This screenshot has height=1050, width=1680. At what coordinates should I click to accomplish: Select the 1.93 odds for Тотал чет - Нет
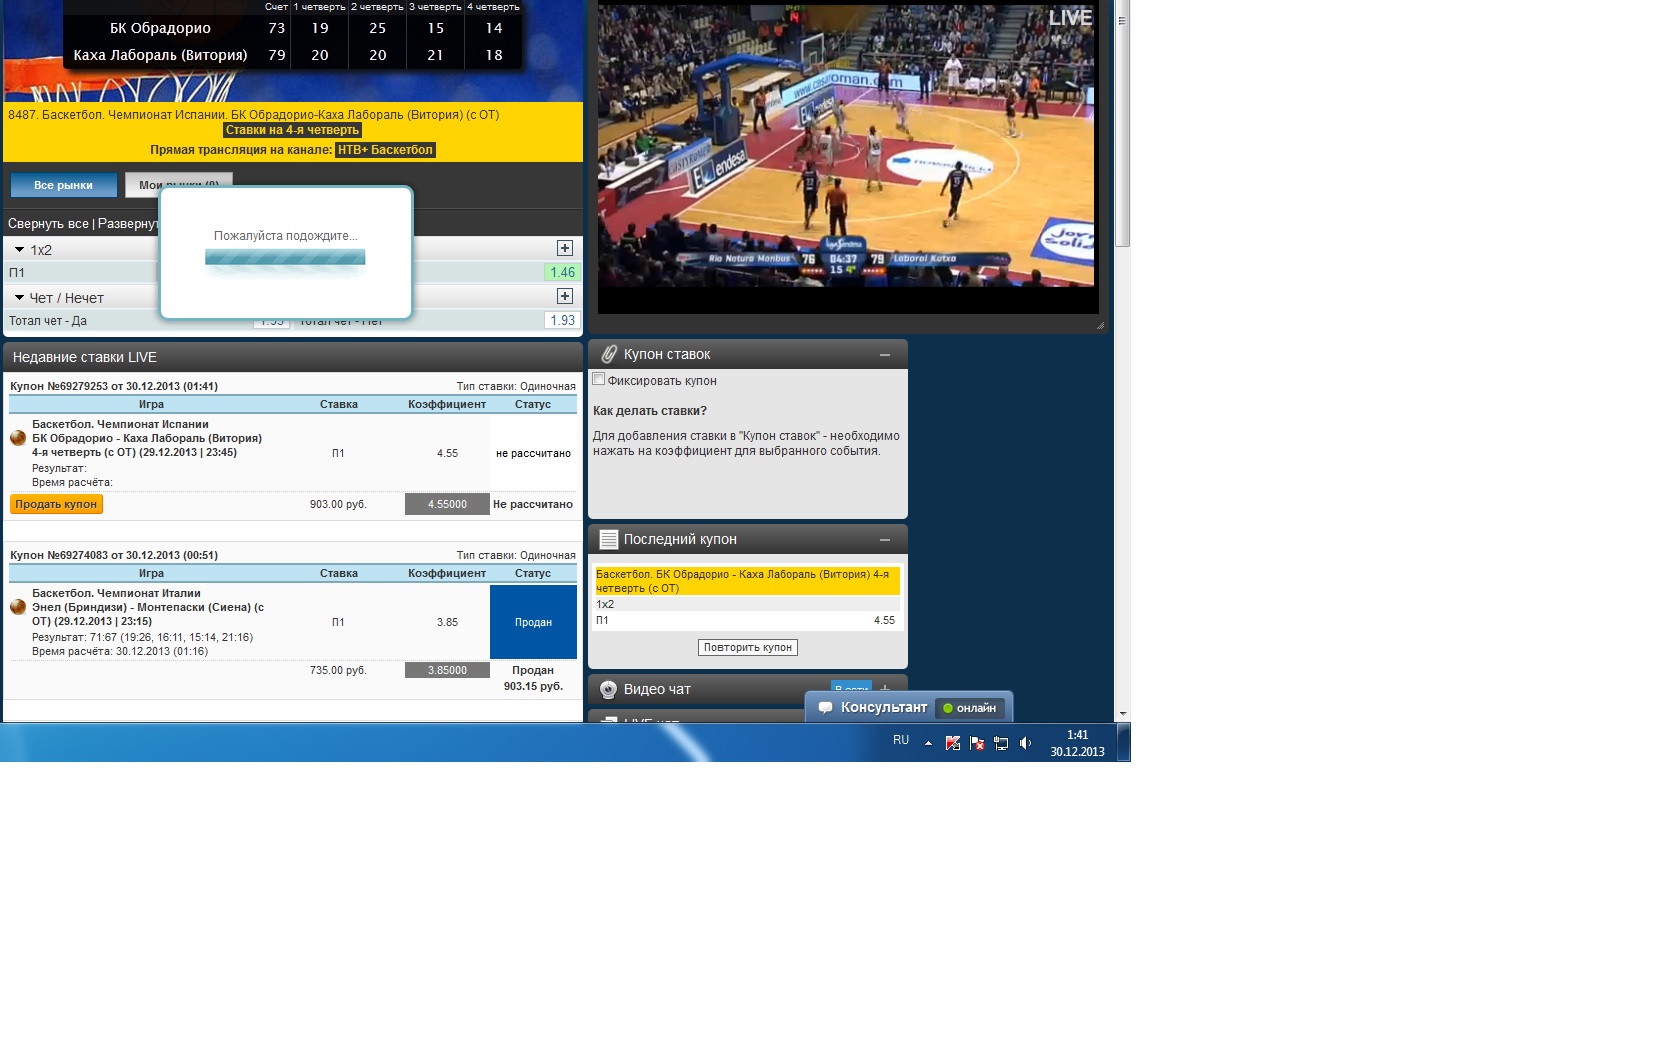point(562,320)
